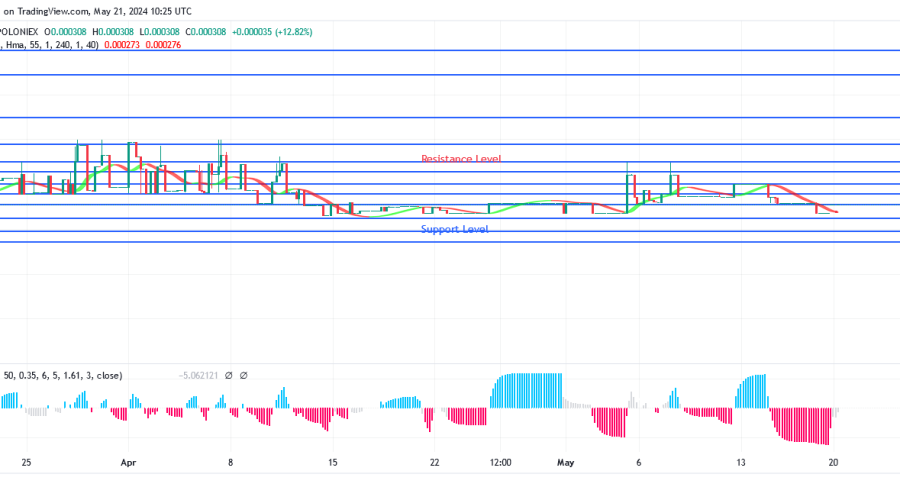
Task: Click the 13 date on time axis
Action: pos(741,463)
